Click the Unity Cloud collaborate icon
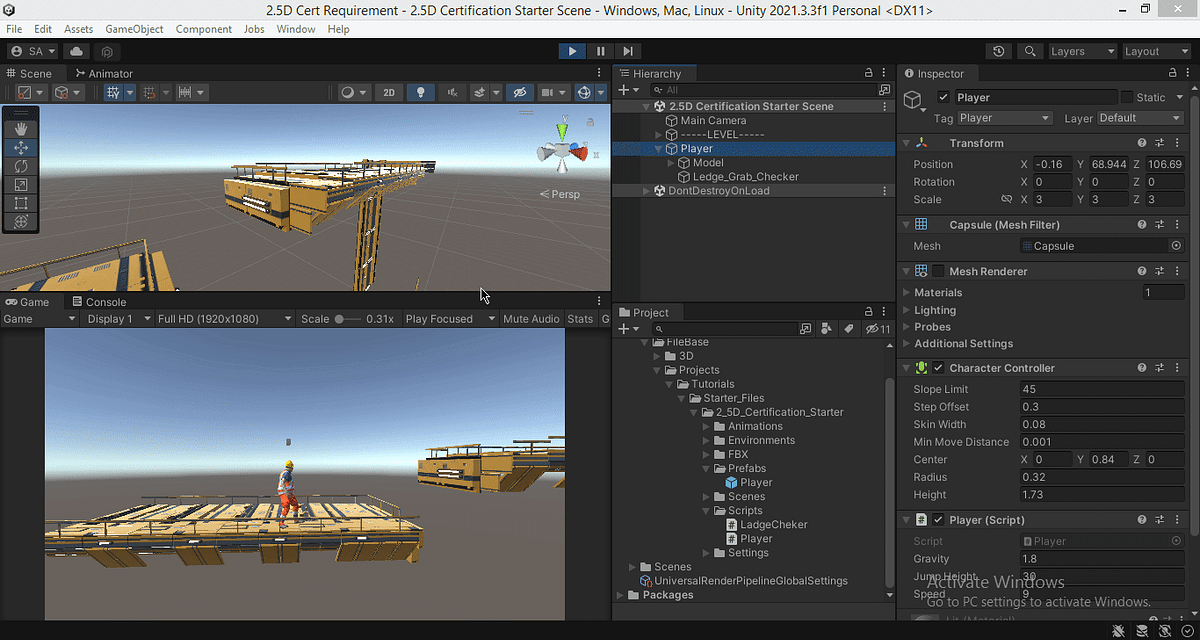 click(x=76, y=51)
